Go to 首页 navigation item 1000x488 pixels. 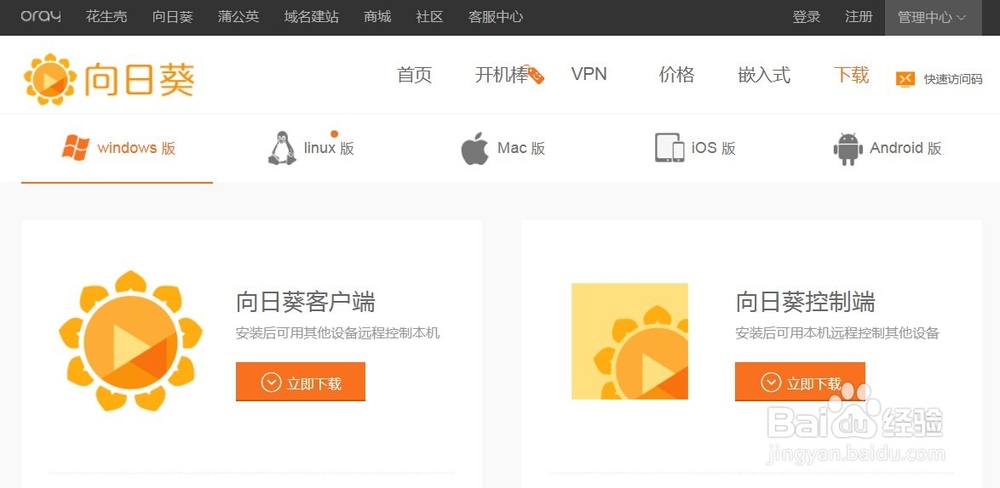pos(415,75)
